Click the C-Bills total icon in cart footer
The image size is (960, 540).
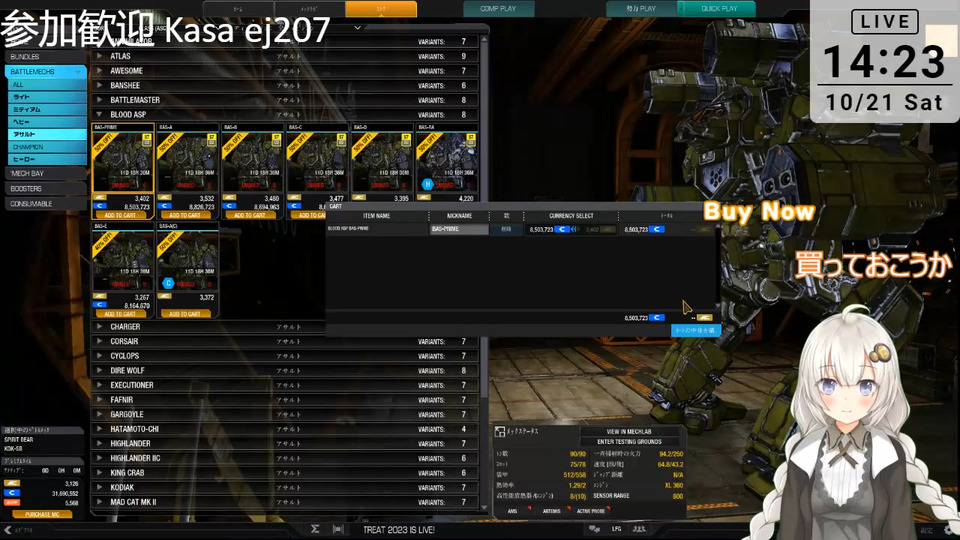coord(657,318)
